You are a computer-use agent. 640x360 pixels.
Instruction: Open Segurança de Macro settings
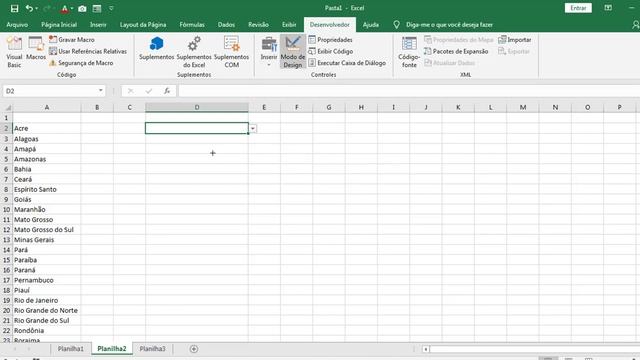[81, 63]
